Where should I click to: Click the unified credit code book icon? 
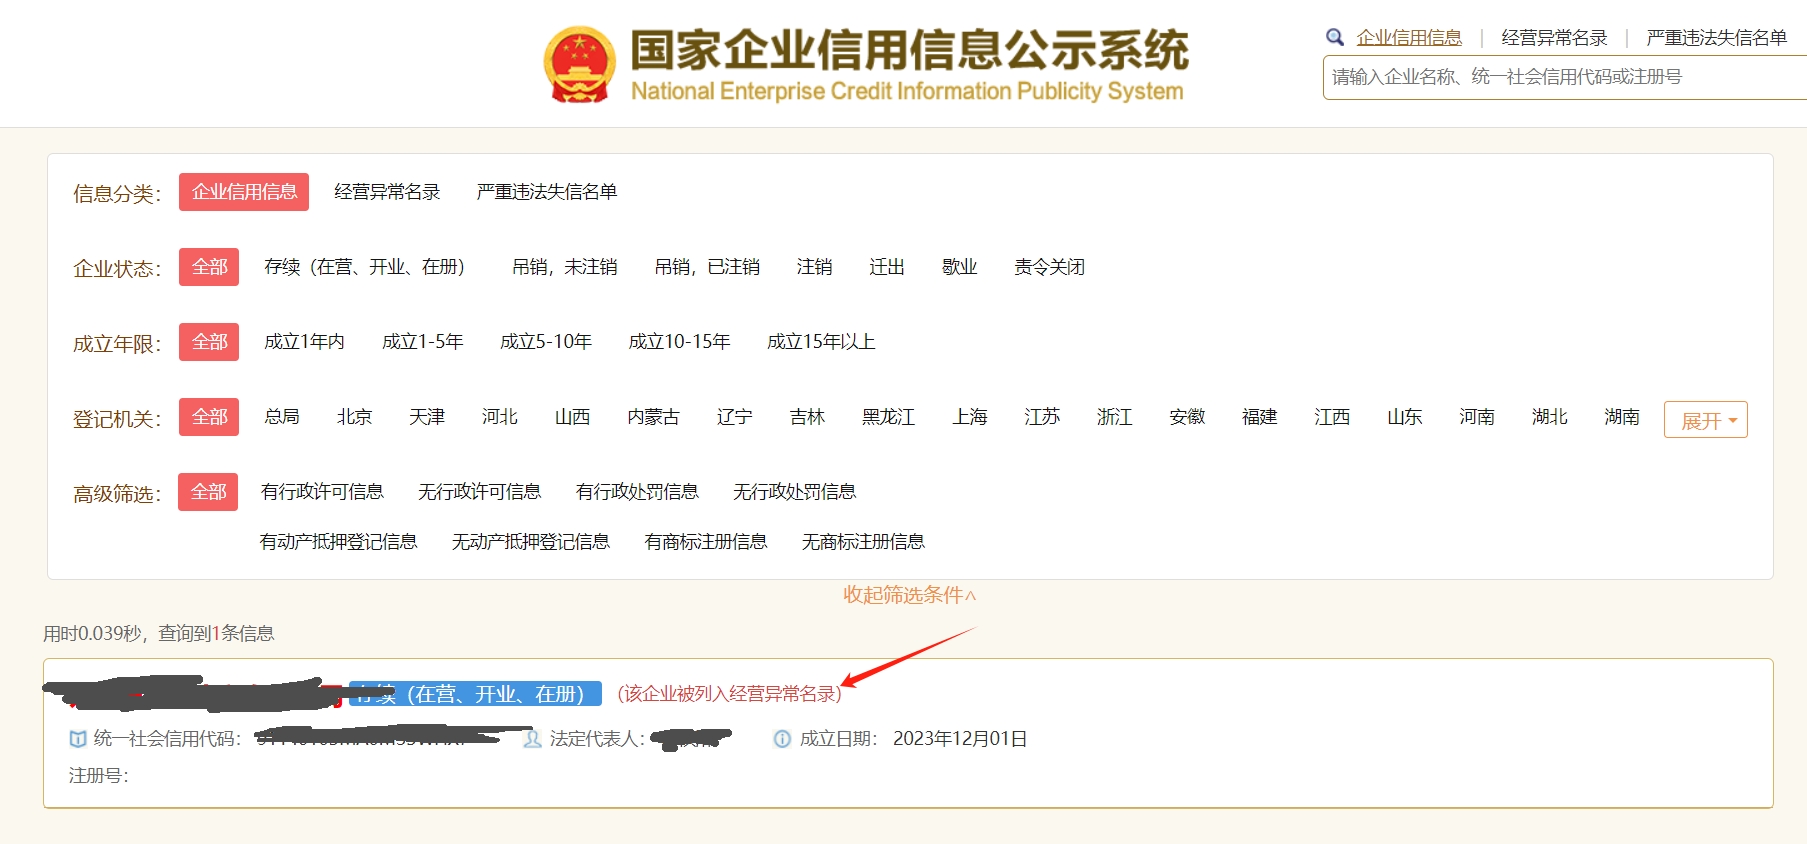[x=78, y=739]
